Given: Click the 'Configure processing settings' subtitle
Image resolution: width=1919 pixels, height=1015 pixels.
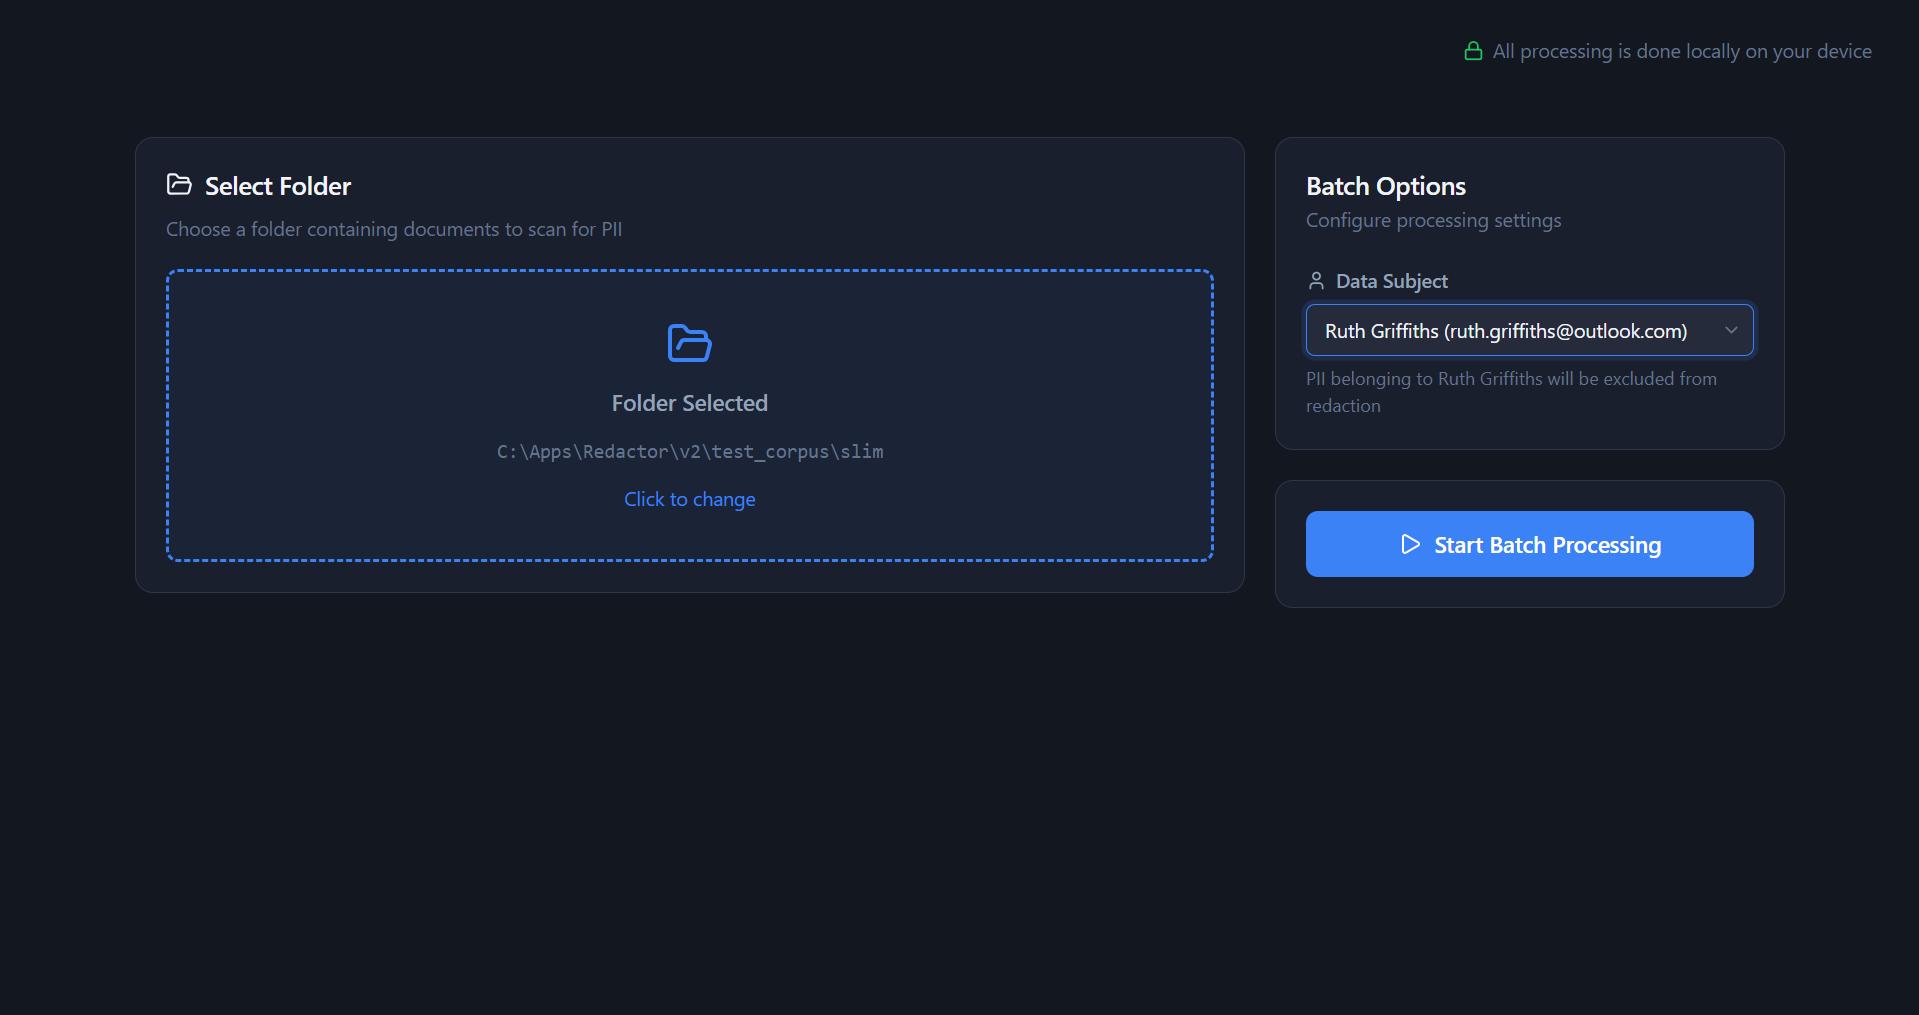Looking at the screenshot, I should pyautogui.click(x=1433, y=220).
